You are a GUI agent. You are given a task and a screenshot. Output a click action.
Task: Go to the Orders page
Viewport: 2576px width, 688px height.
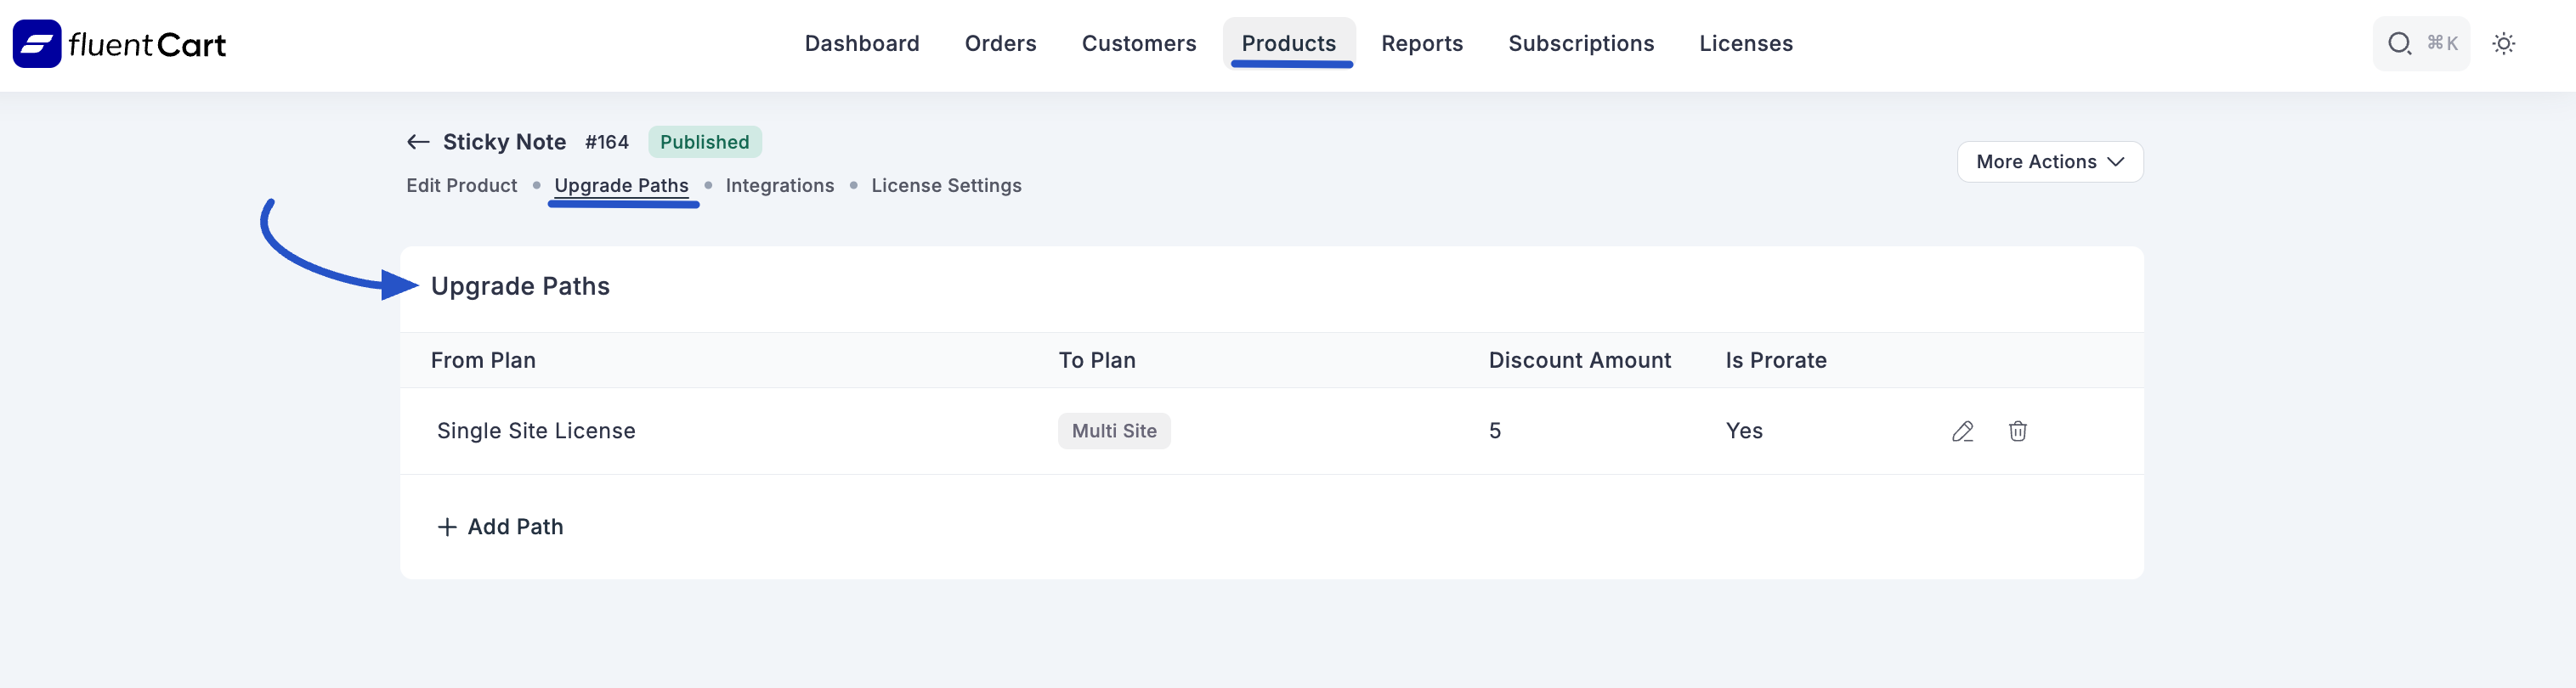click(x=1000, y=44)
